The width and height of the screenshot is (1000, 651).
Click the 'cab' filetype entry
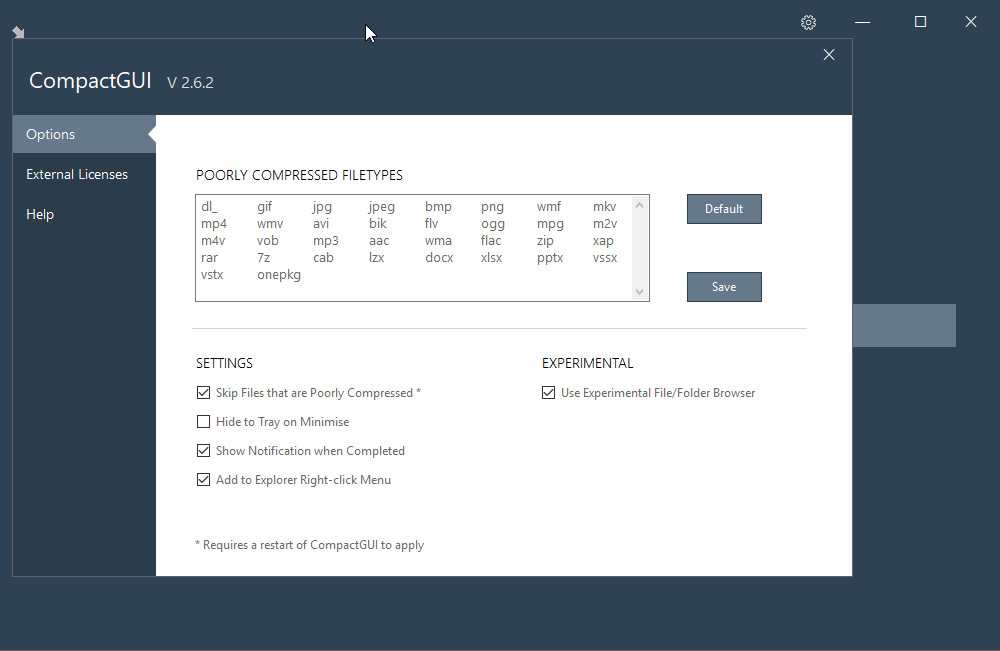coord(323,258)
